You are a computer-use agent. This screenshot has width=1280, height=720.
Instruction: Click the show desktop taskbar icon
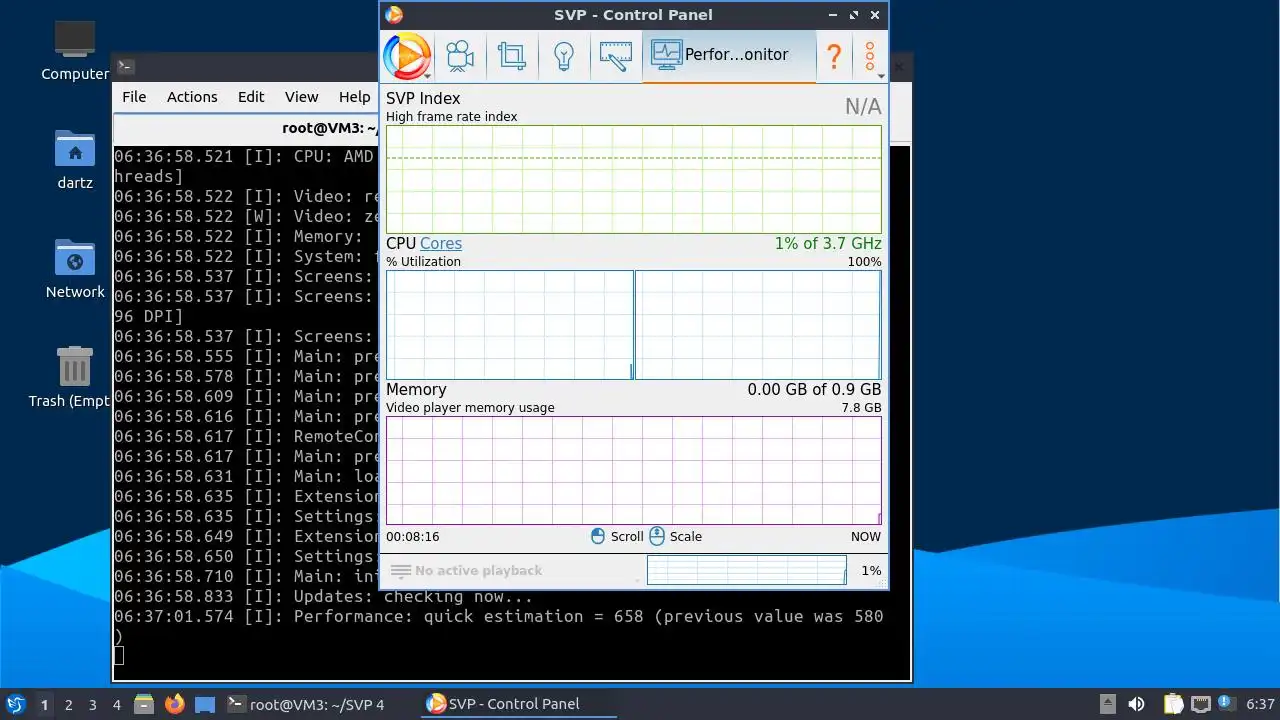[x=205, y=704]
